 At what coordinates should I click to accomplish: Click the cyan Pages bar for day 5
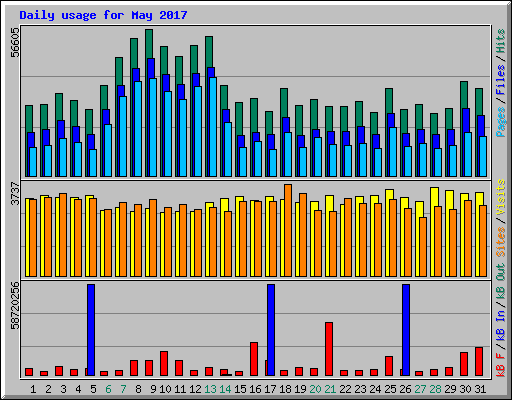click(x=93, y=163)
